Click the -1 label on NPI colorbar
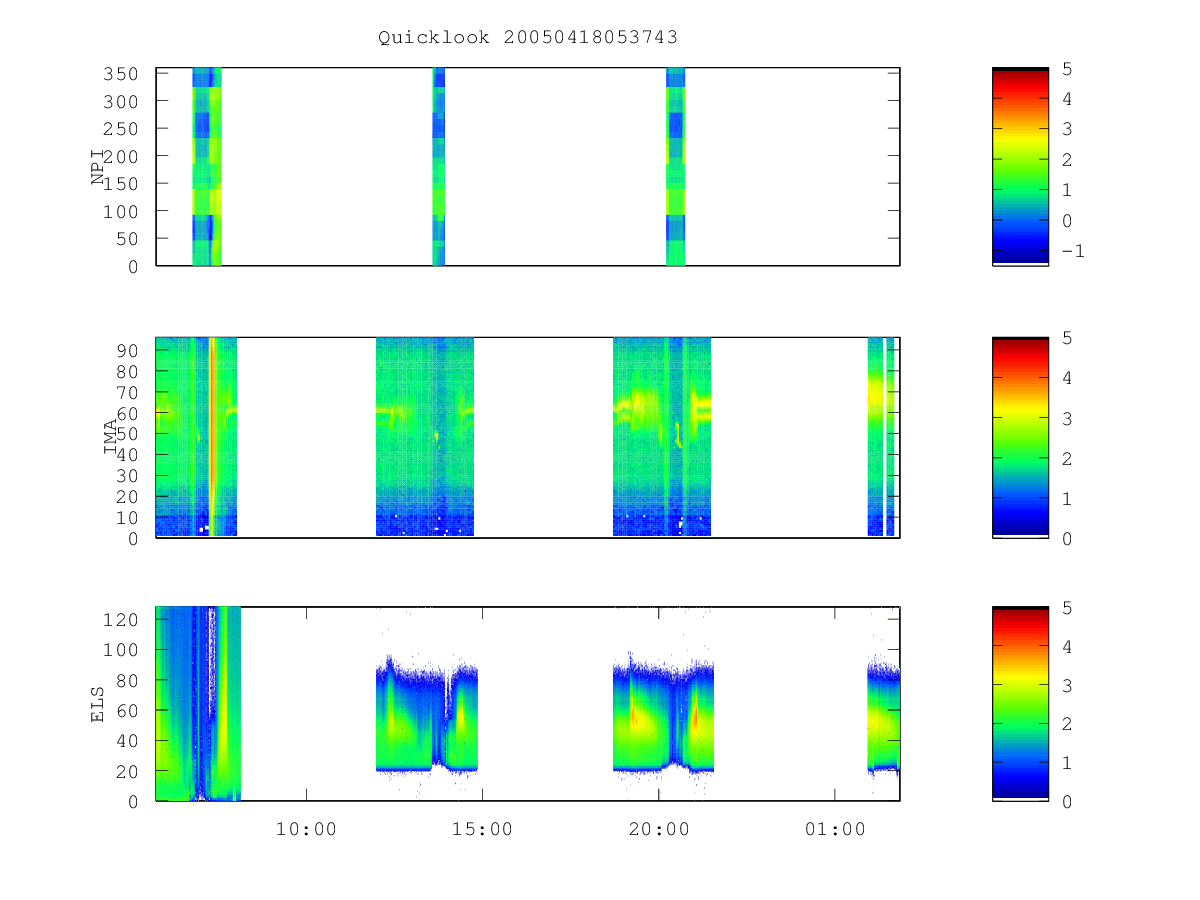The image size is (1200, 900). point(1071,251)
